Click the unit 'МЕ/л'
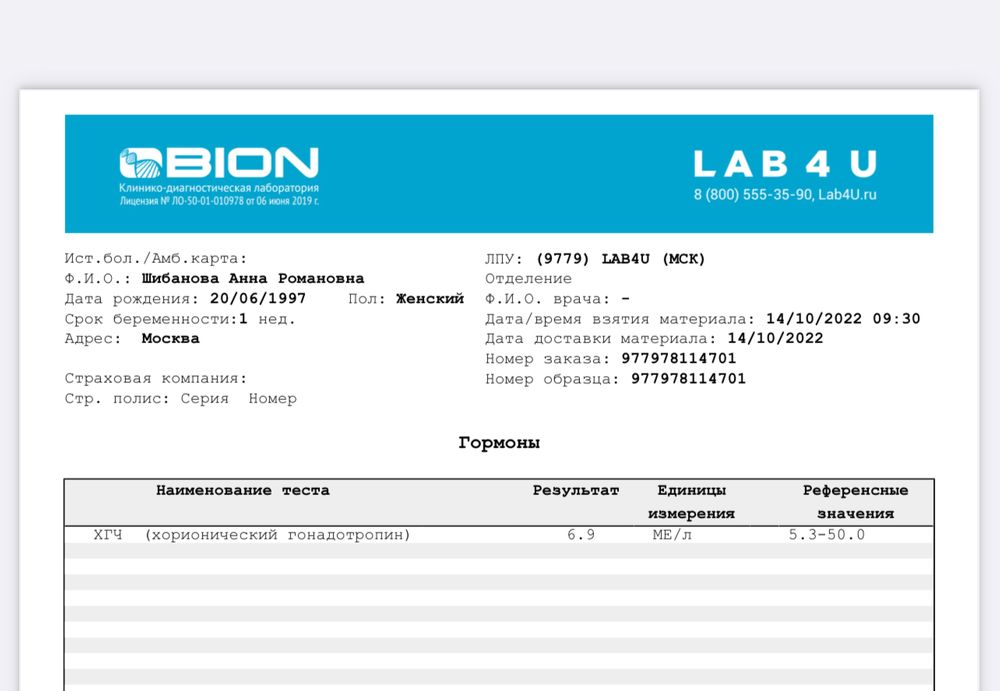 pyautogui.click(x=672, y=535)
